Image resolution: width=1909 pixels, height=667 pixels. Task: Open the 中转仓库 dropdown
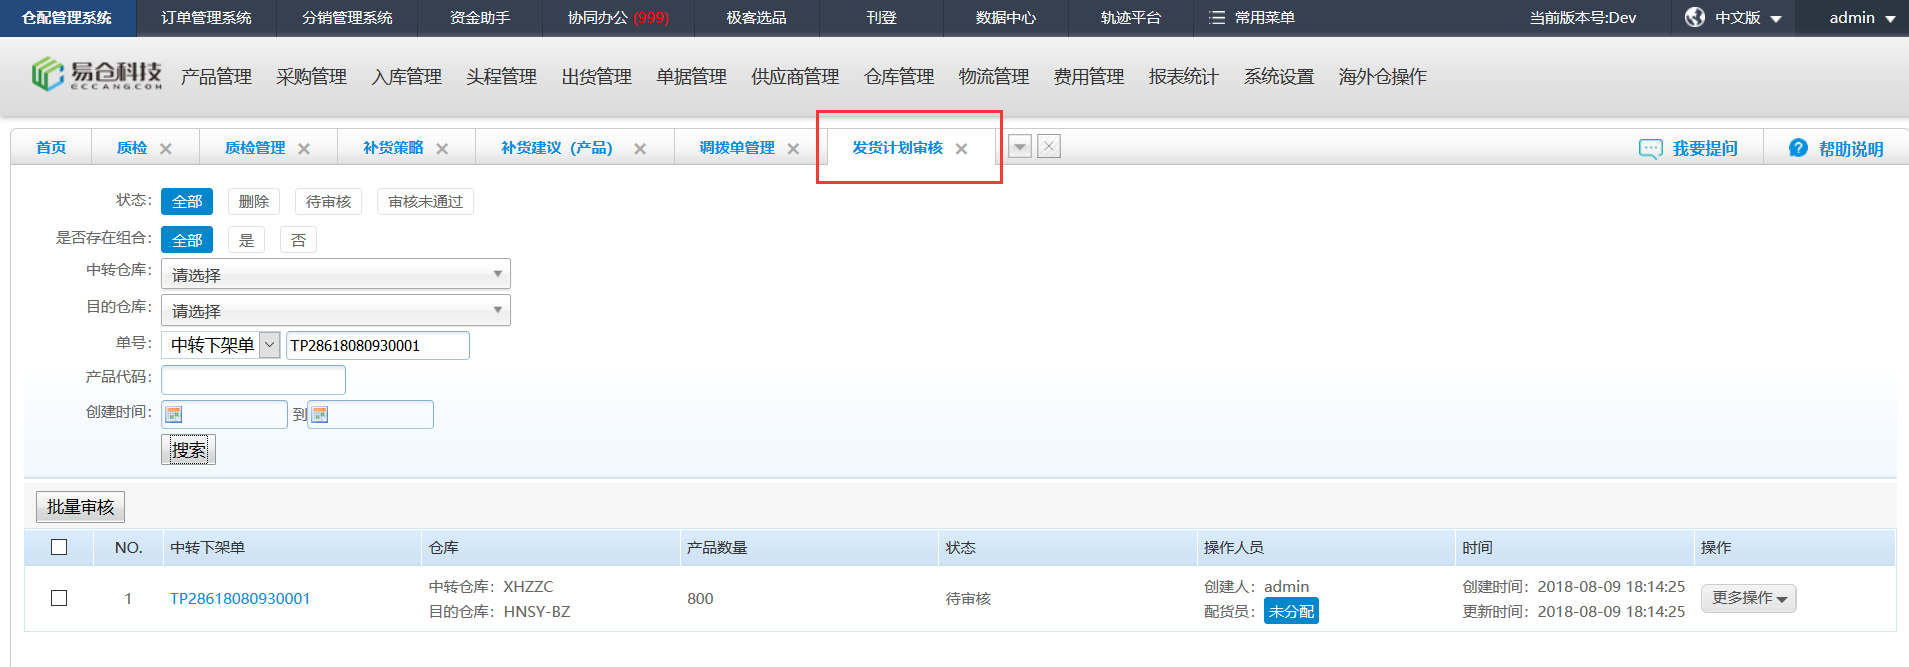click(x=335, y=274)
